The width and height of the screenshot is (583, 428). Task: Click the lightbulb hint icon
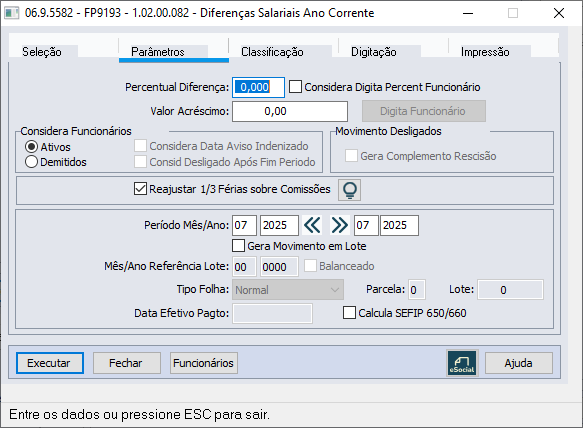pos(349,190)
